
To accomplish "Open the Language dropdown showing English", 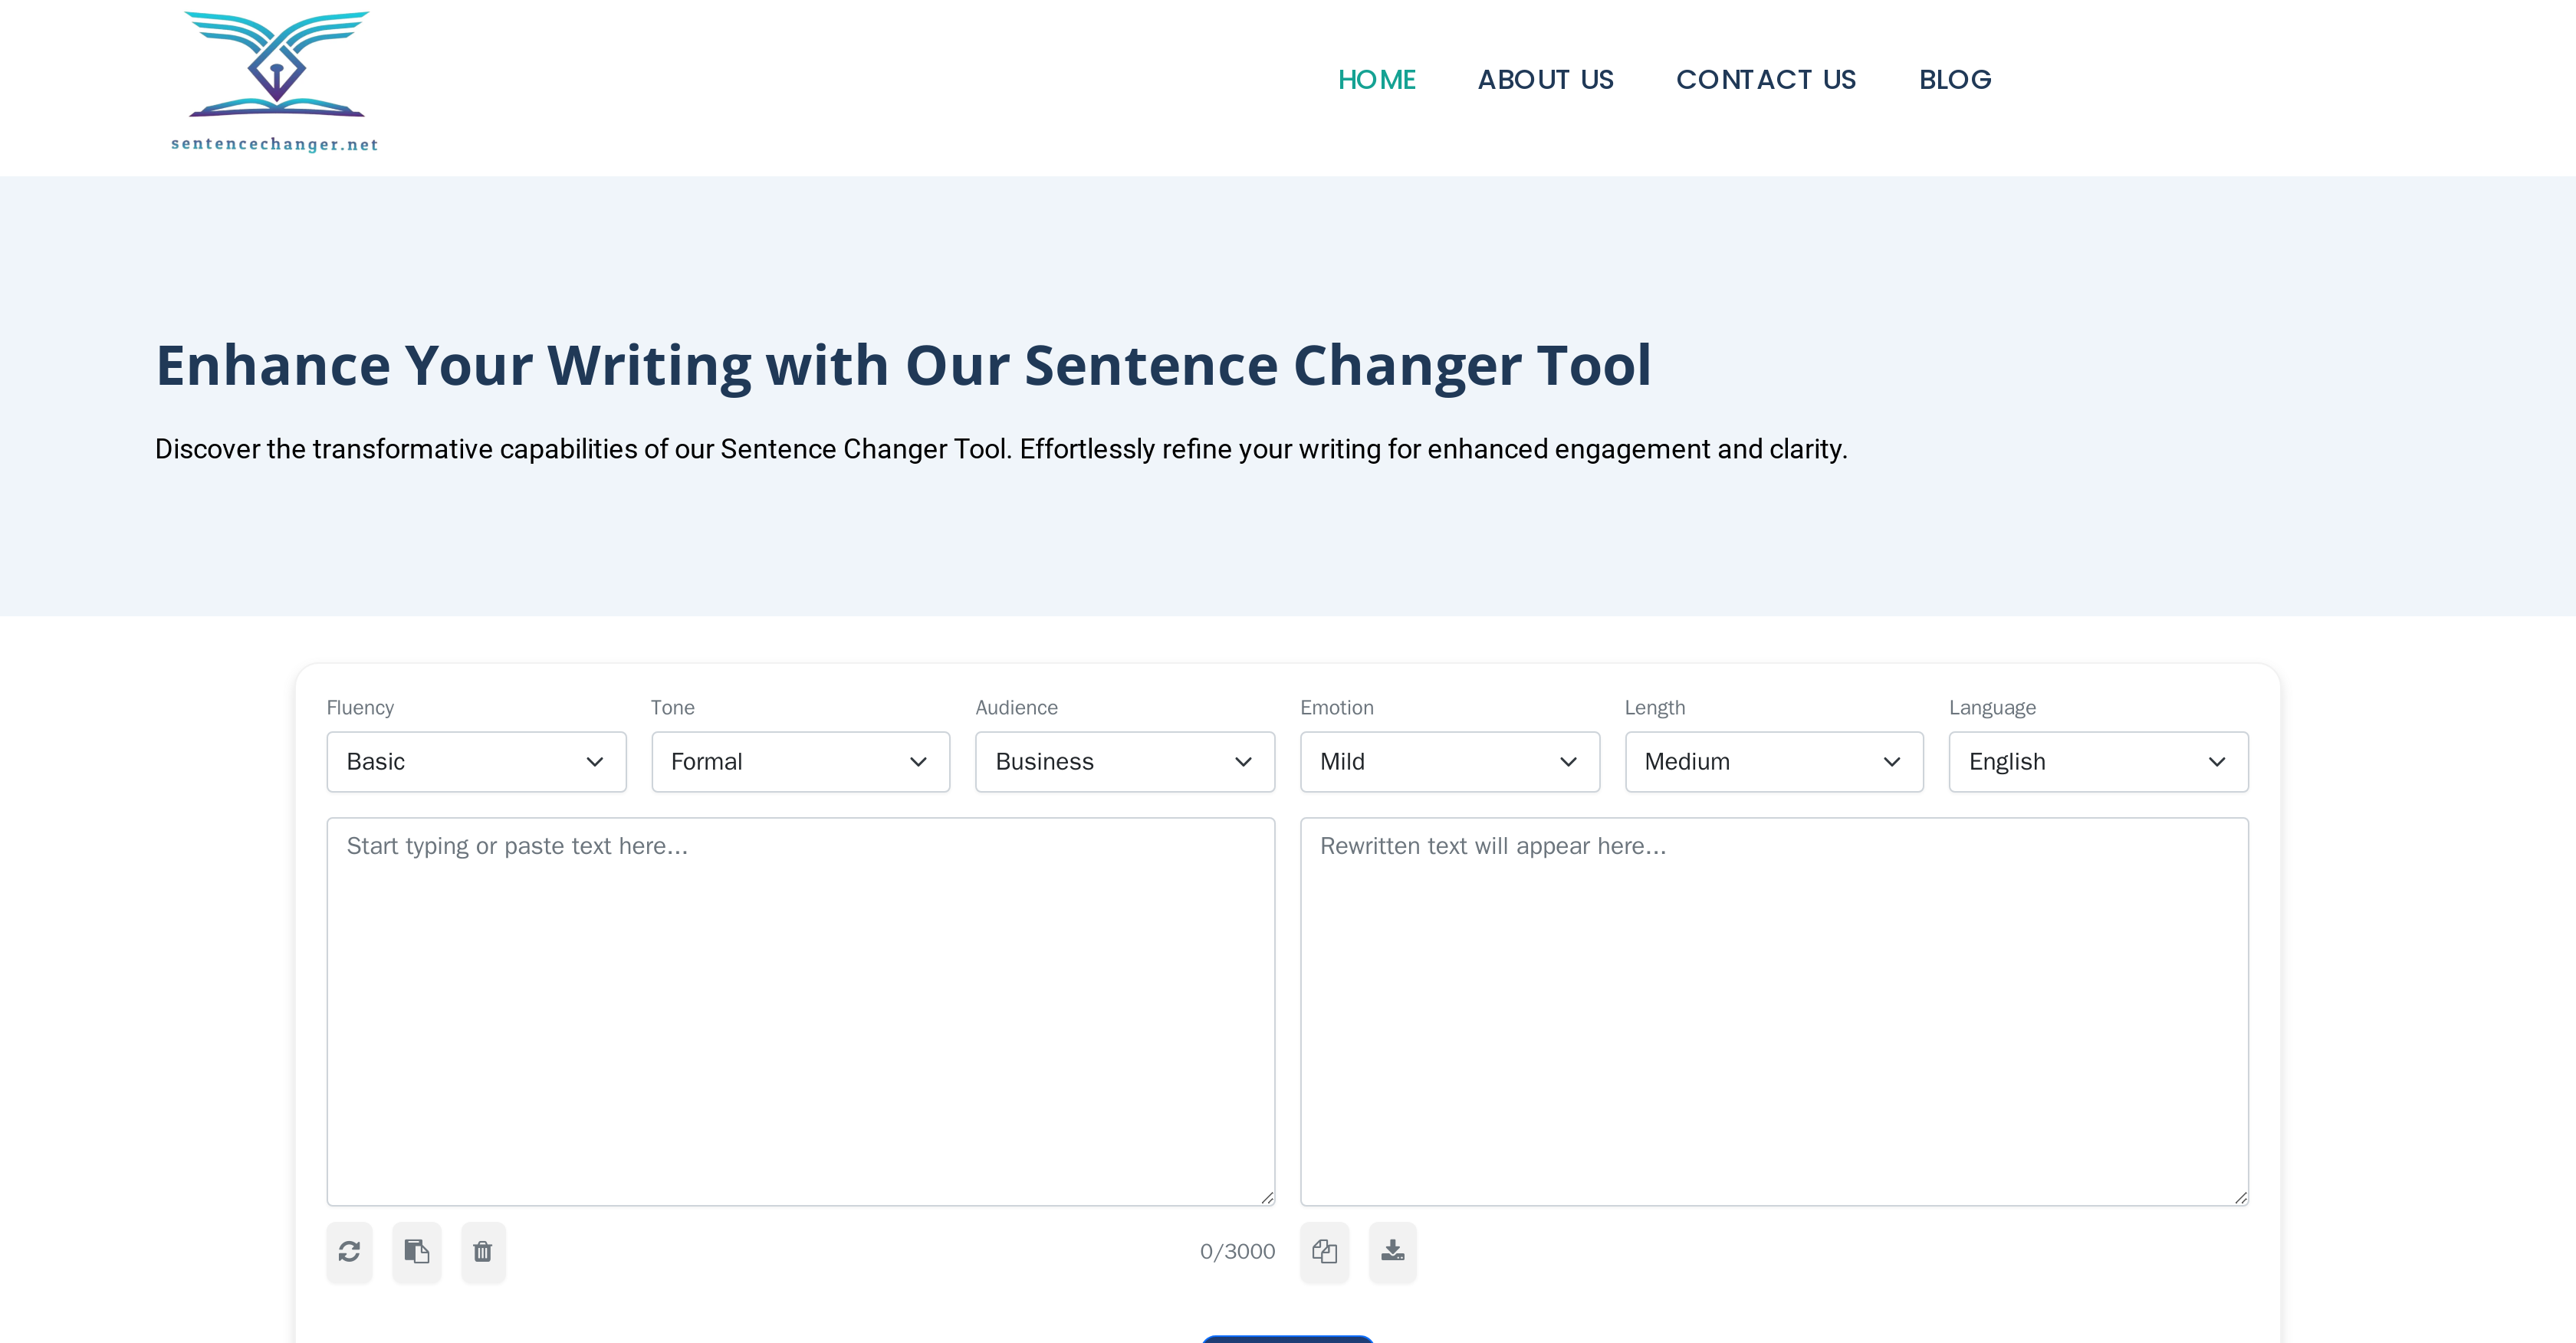I will pos(2098,761).
